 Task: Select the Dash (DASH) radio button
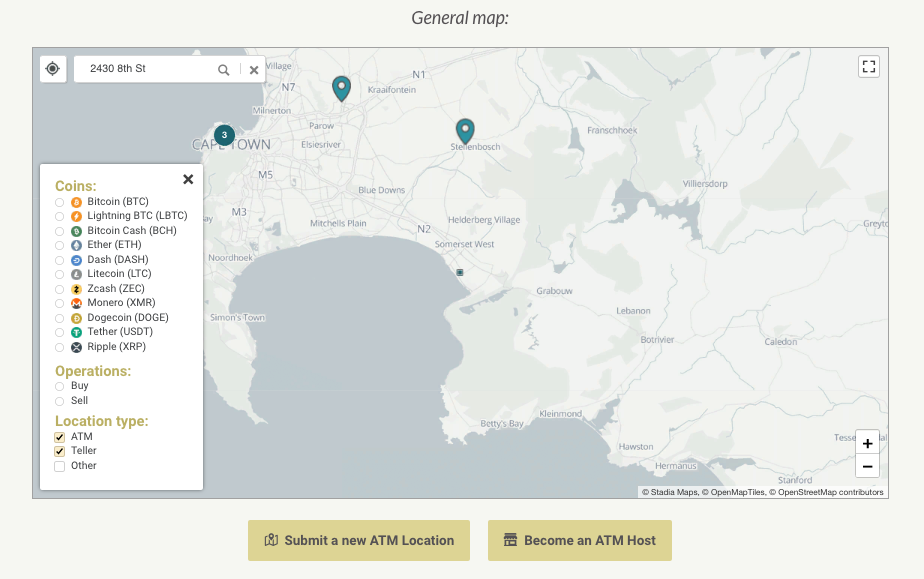[x=60, y=260]
